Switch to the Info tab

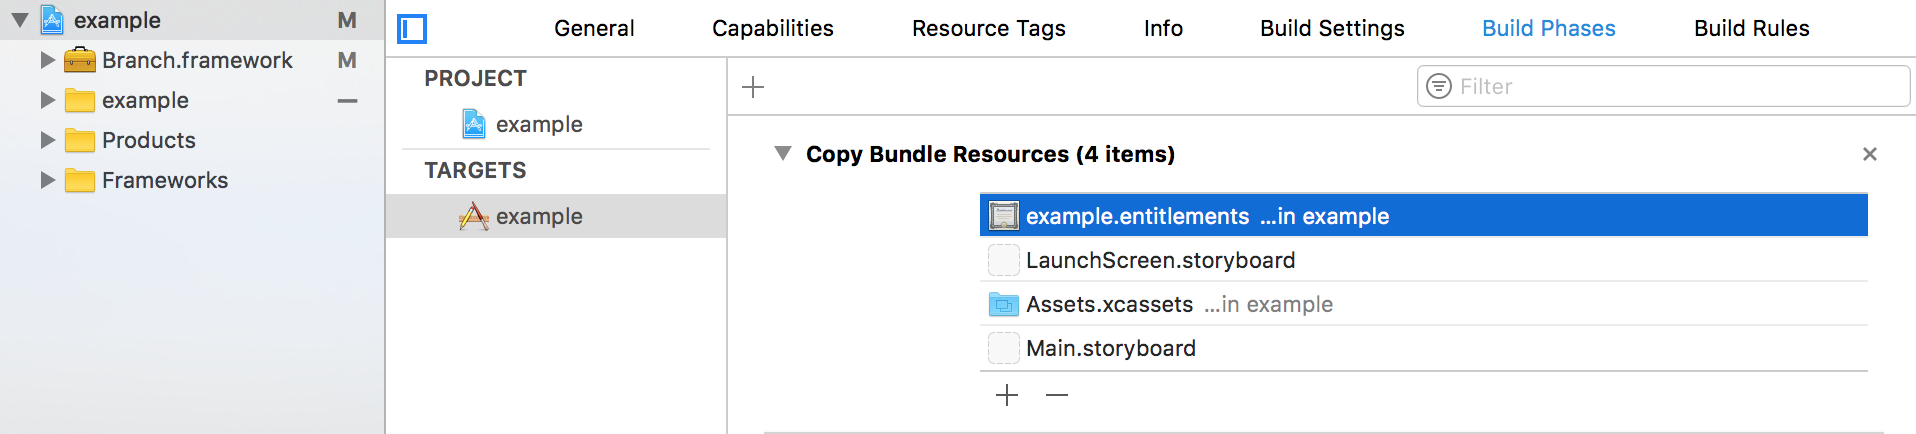(x=1163, y=28)
